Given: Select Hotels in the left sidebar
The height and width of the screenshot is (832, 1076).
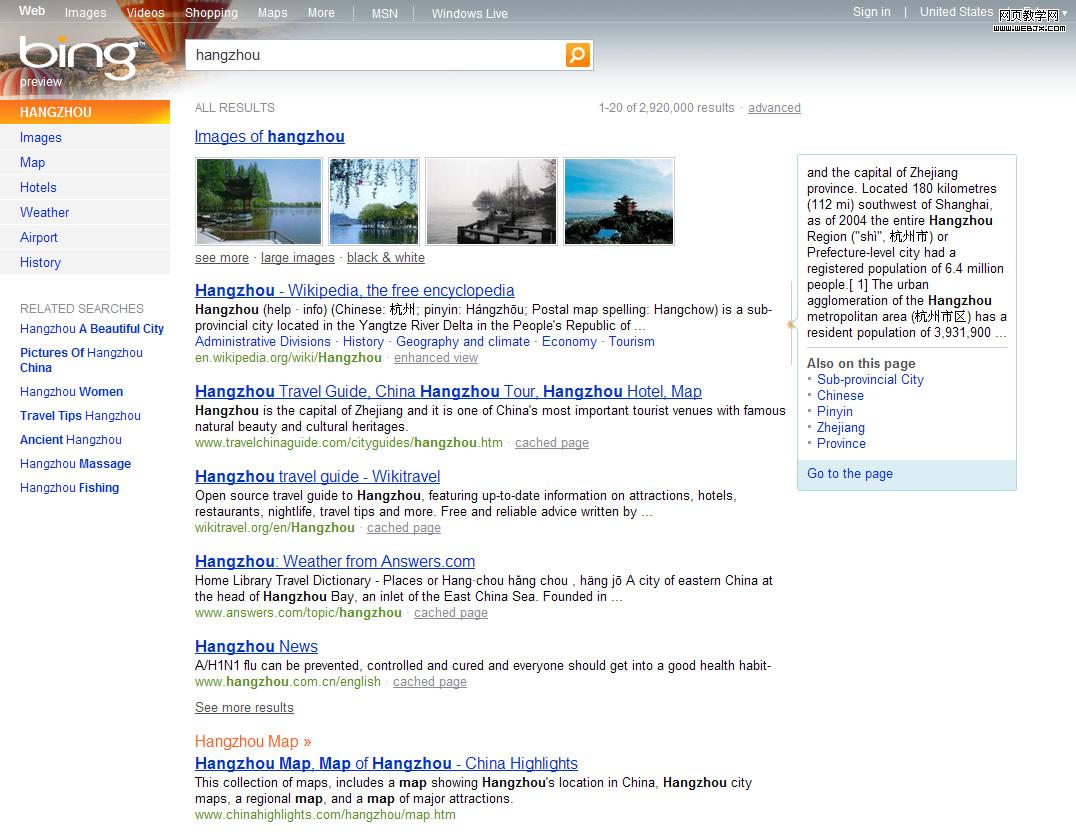Looking at the screenshot, I should [x=38, y=187].
